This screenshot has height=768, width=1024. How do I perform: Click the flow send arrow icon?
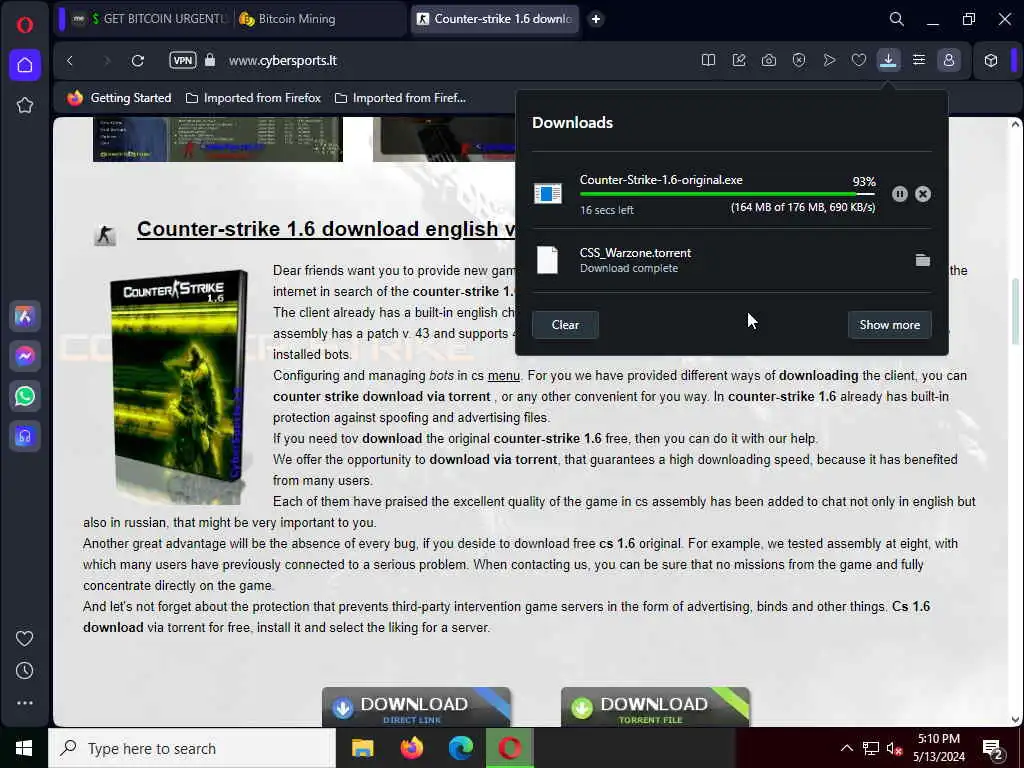pyautogui.click(x=829, y=61)
